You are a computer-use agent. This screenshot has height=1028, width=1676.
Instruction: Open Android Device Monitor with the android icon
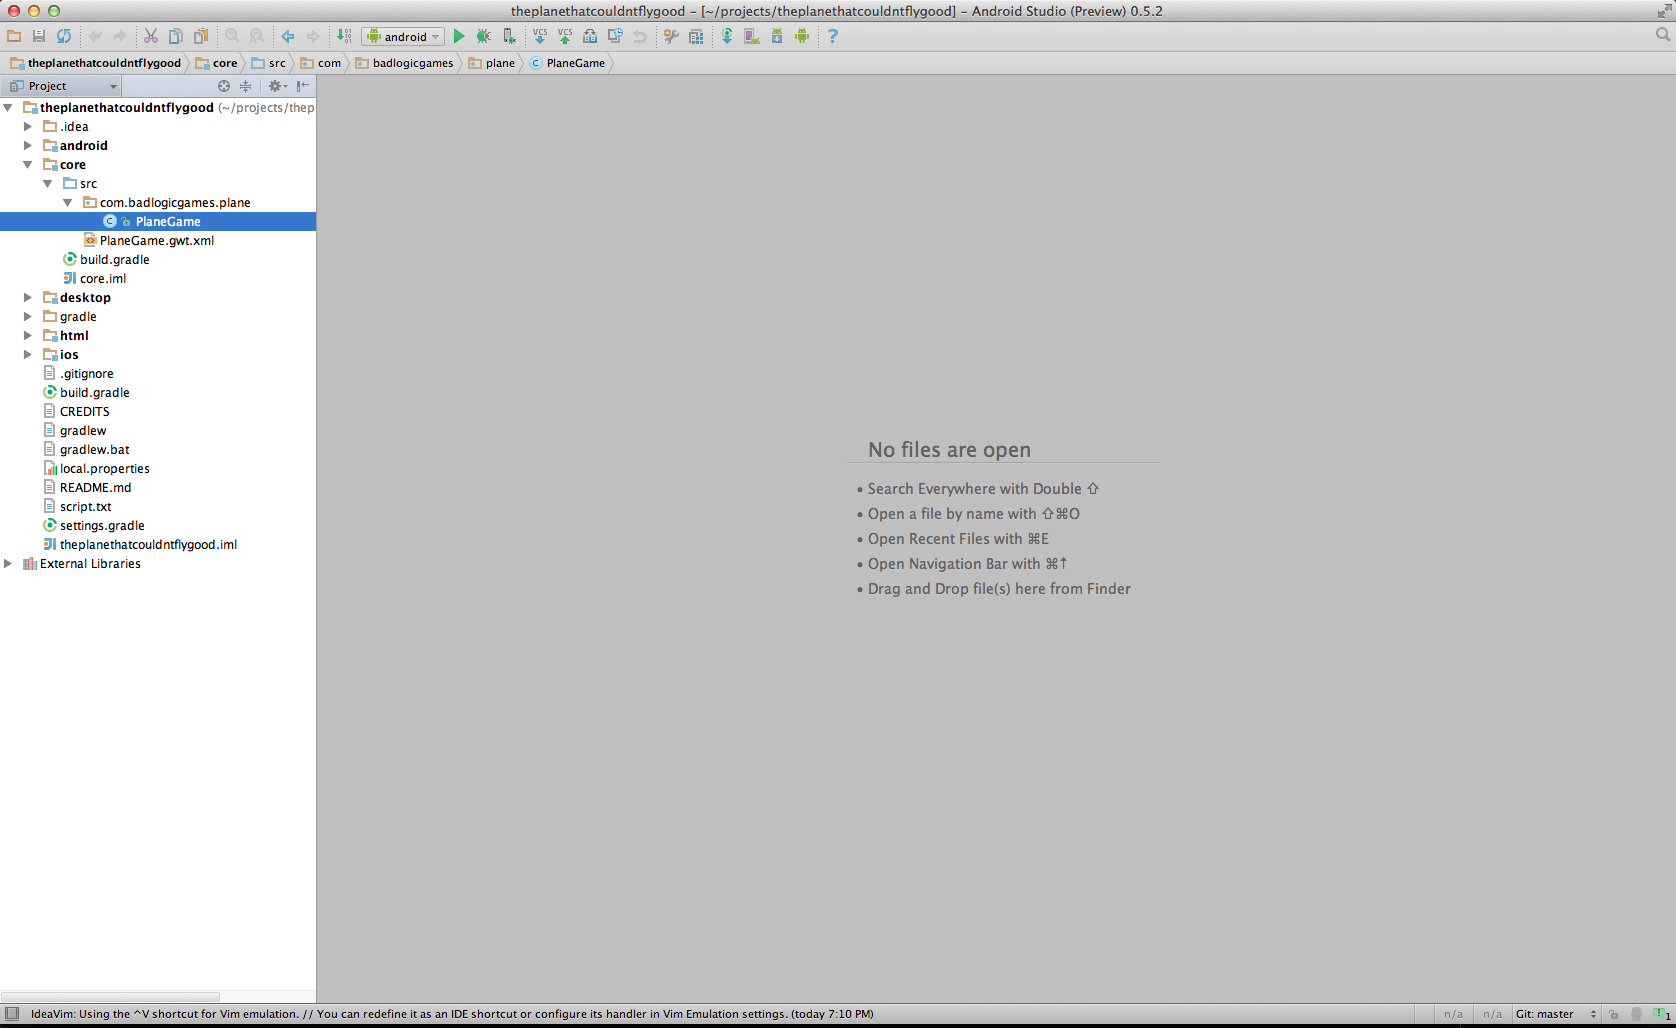(x=802, y=37)
